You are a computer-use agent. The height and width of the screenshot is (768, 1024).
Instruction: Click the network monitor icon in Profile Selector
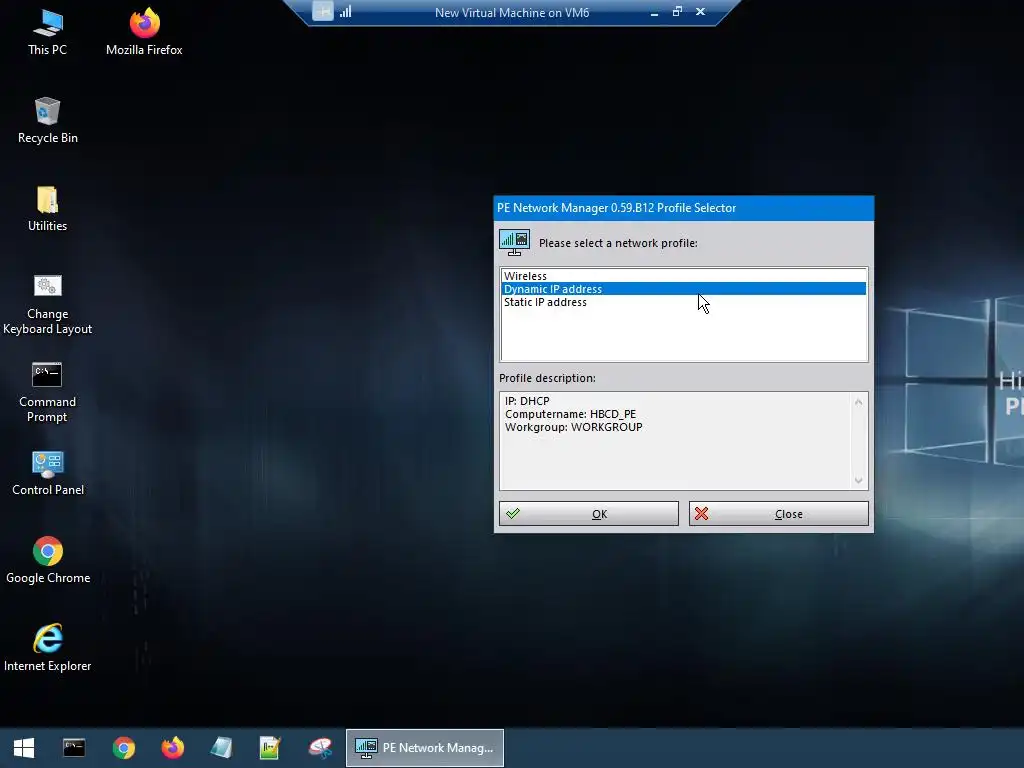[515, 243]
